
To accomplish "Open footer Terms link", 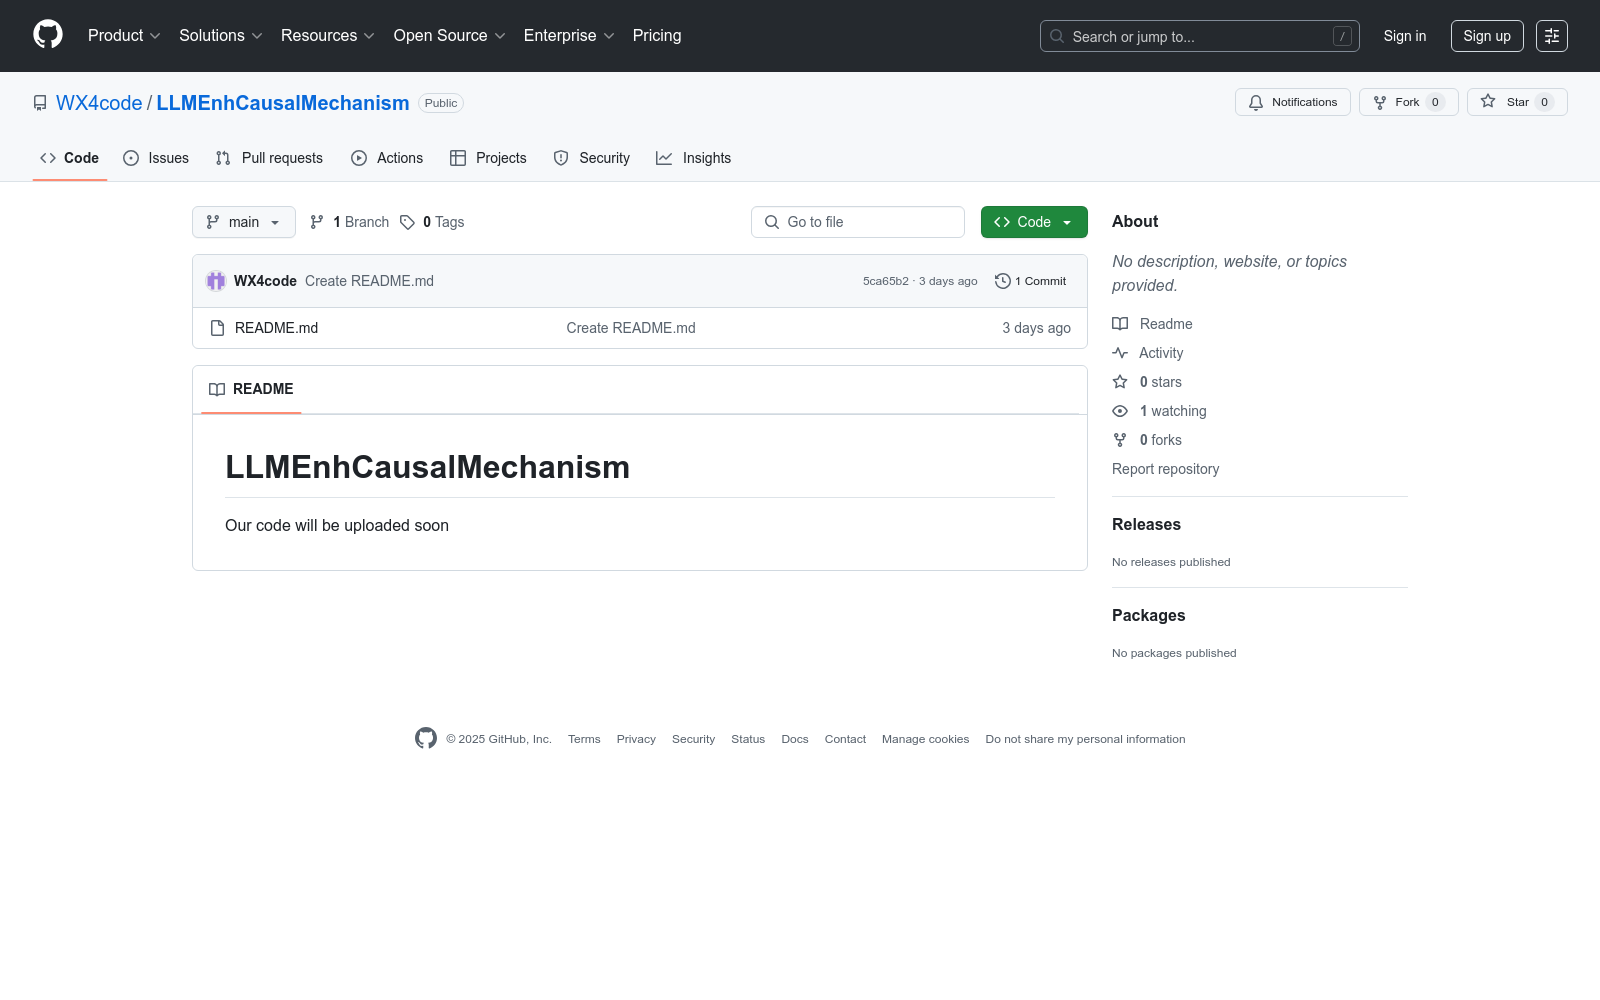I will [x=584, y=739].
